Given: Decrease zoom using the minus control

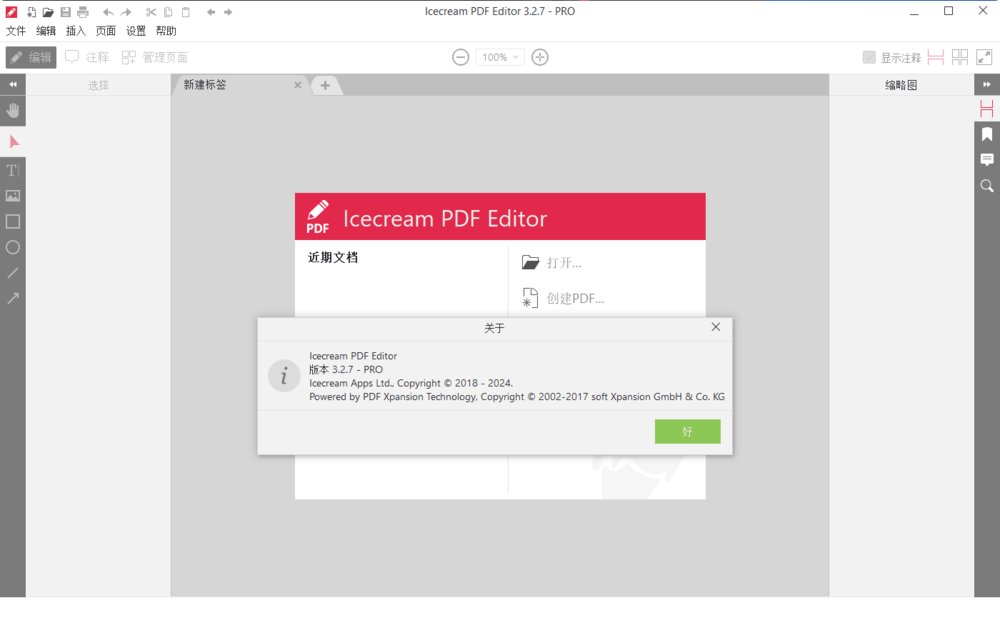Looking at the screenshot, I should pos(460,57).
